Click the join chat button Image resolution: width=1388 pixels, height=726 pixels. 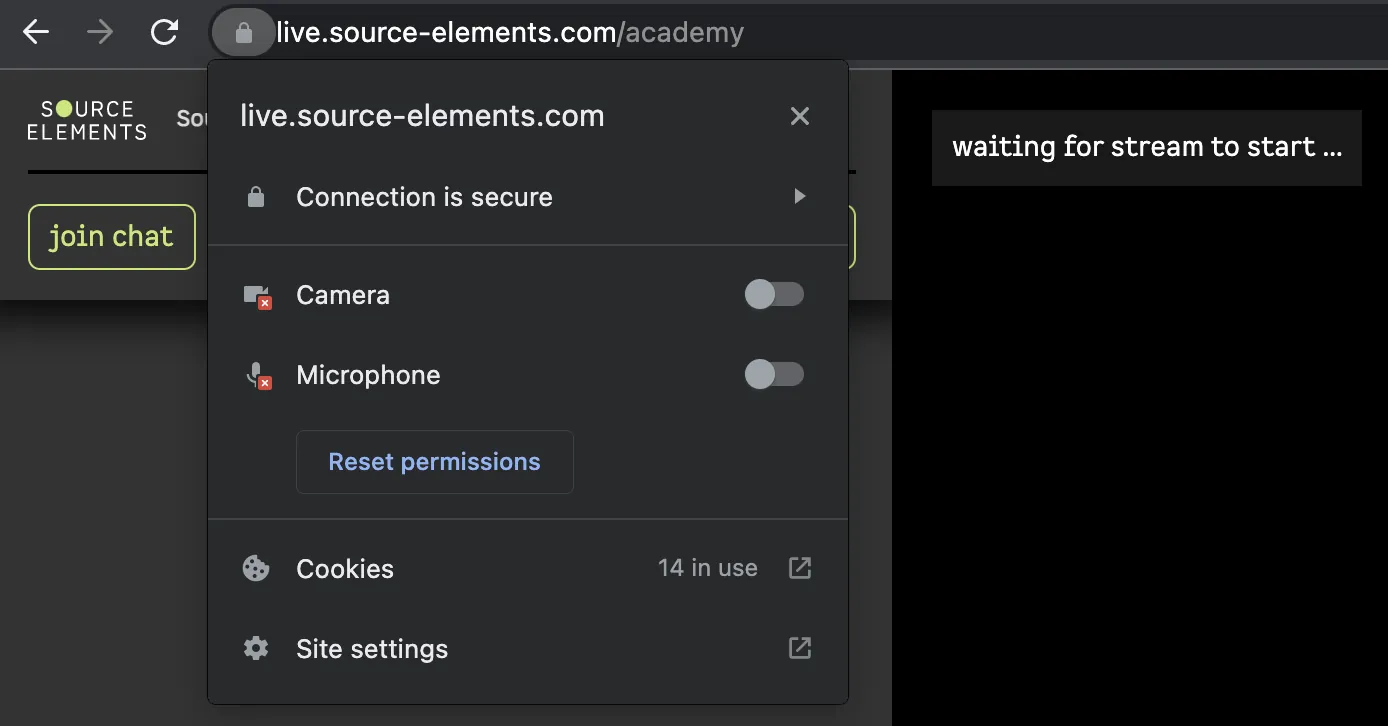point(112,237)
